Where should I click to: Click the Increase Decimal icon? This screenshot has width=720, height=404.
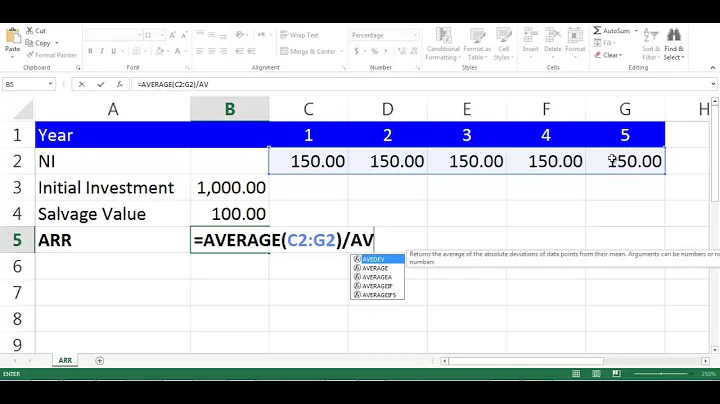click(x=402, y=51)
